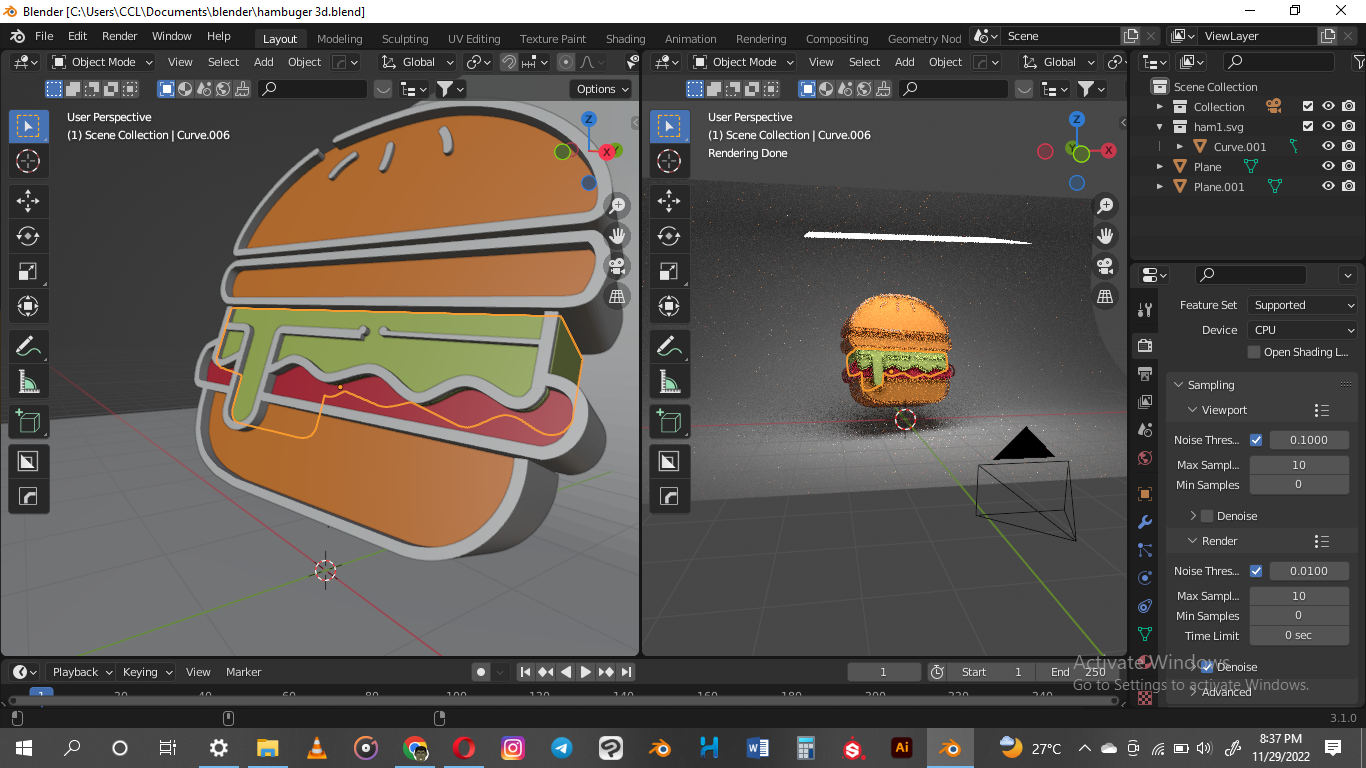Play the animation forward in the timeline
1366x768 pixels.
point(586,672)
